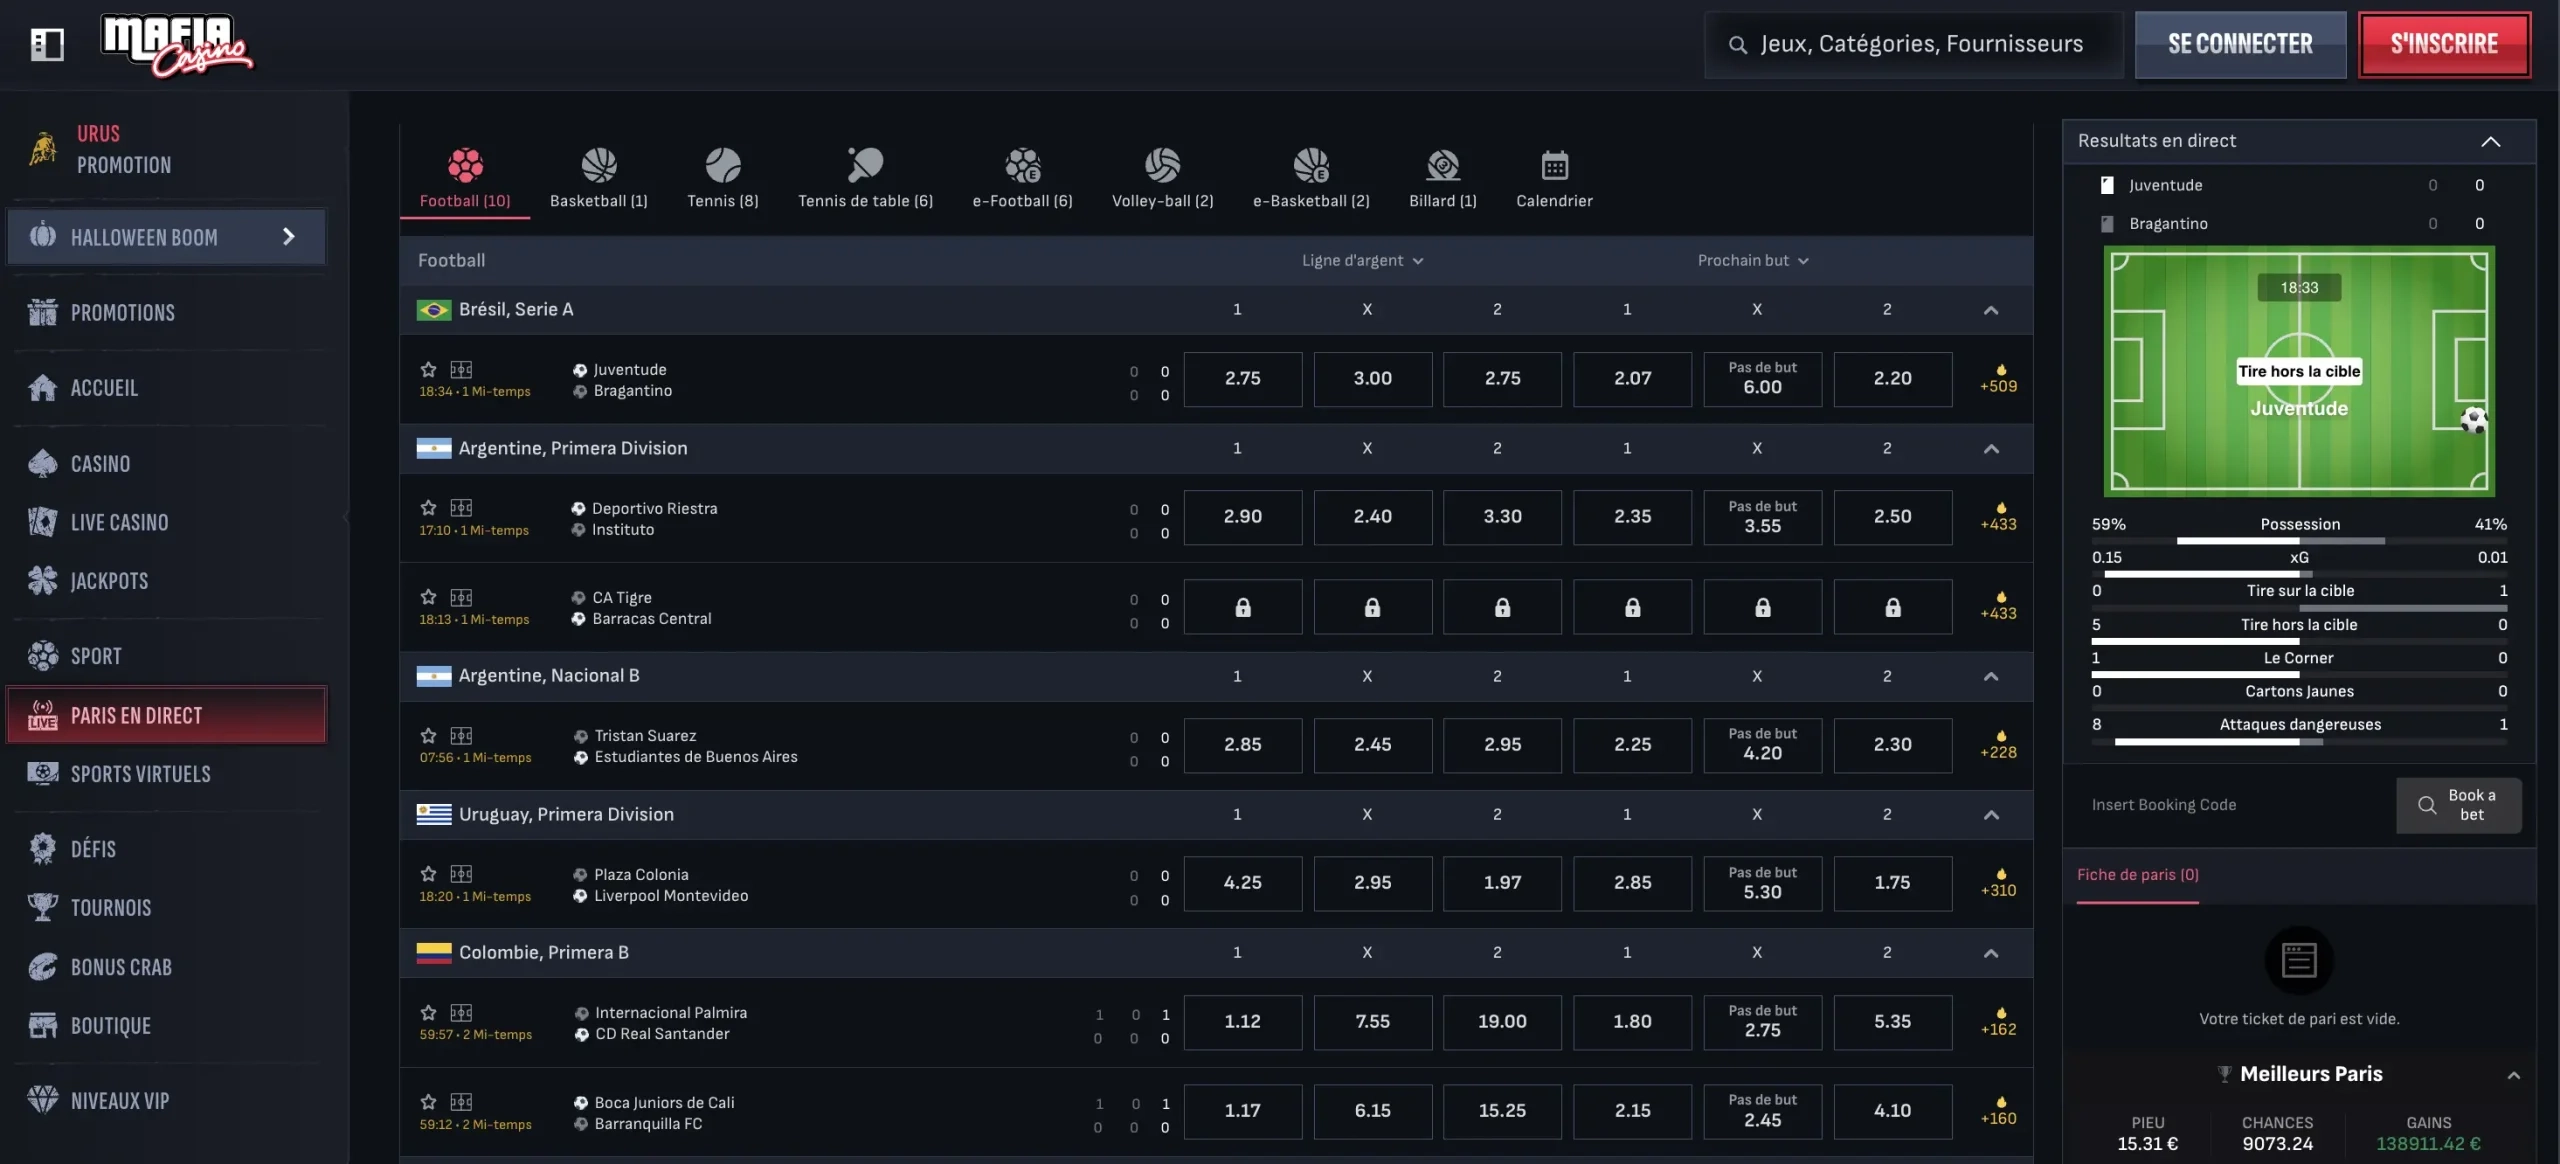Image resolution: width=2560 pixels, height=1164 pixels.
Task: Select Pas de but 6.00 option
Action: (1762, 379)
